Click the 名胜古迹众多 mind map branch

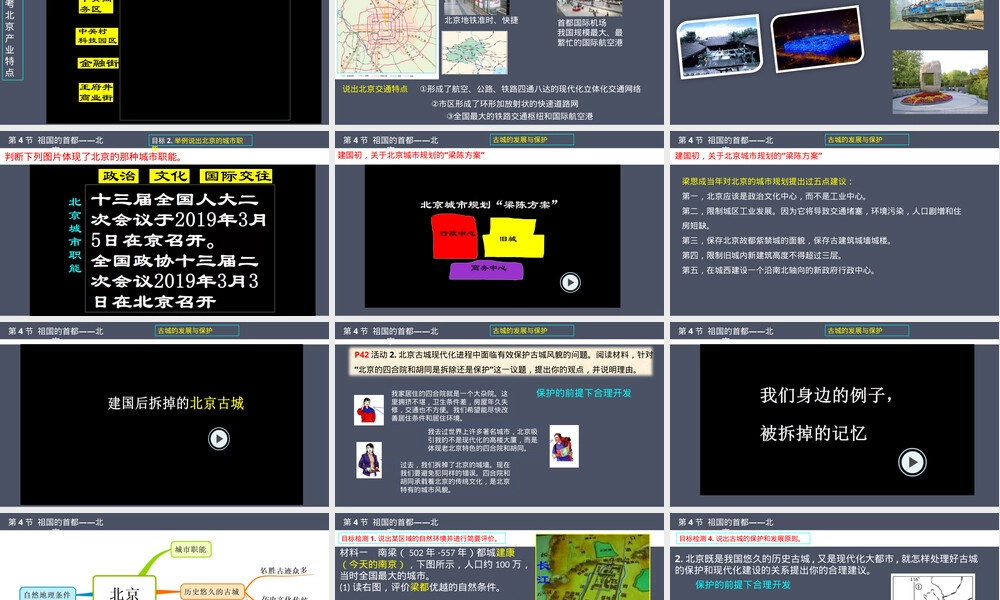click(284, 571)
